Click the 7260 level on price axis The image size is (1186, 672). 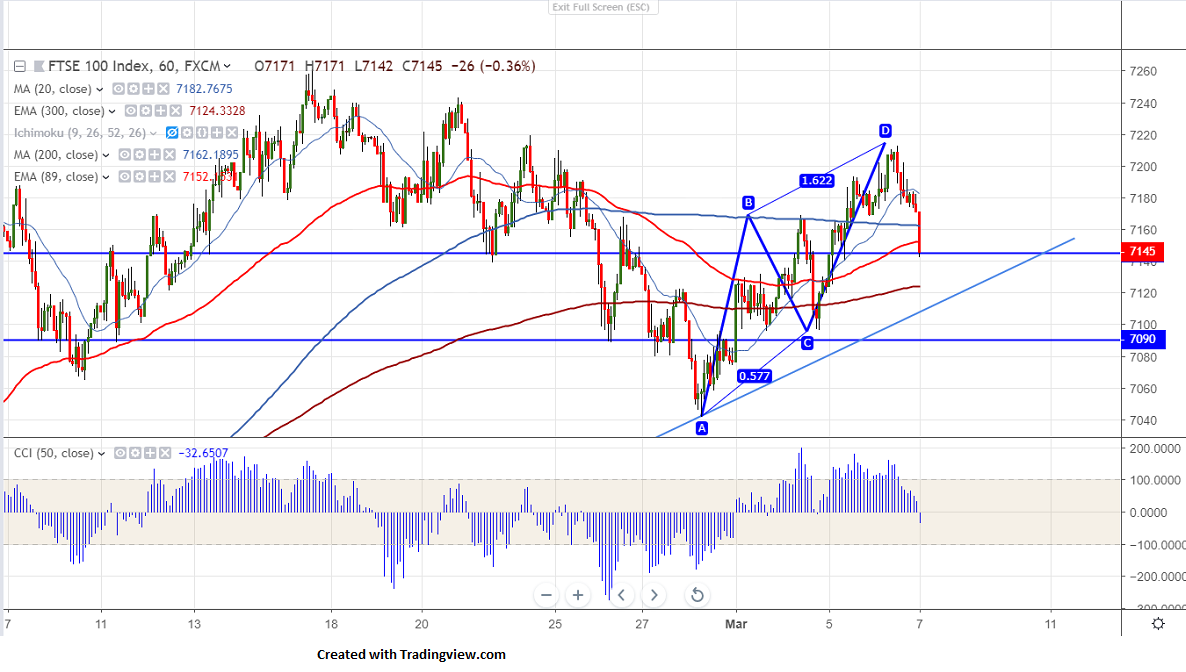click(x=1143, y=71)
